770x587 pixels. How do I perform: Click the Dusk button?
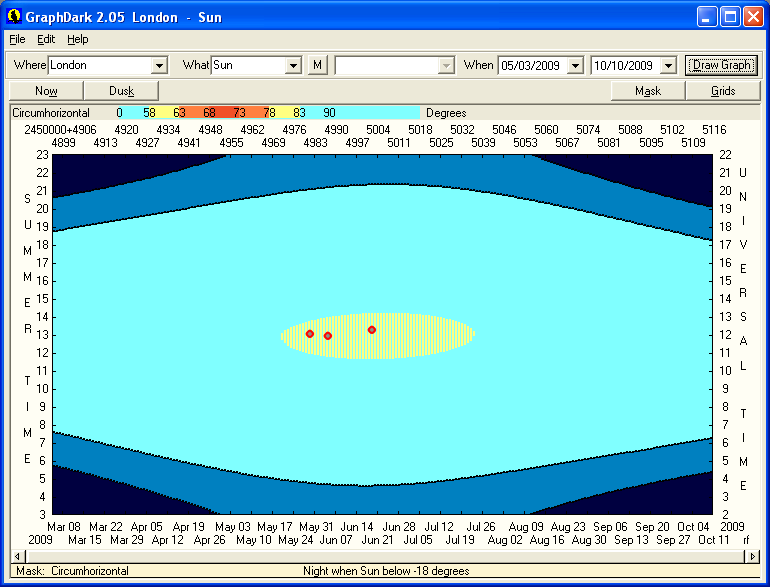(121, 91)
